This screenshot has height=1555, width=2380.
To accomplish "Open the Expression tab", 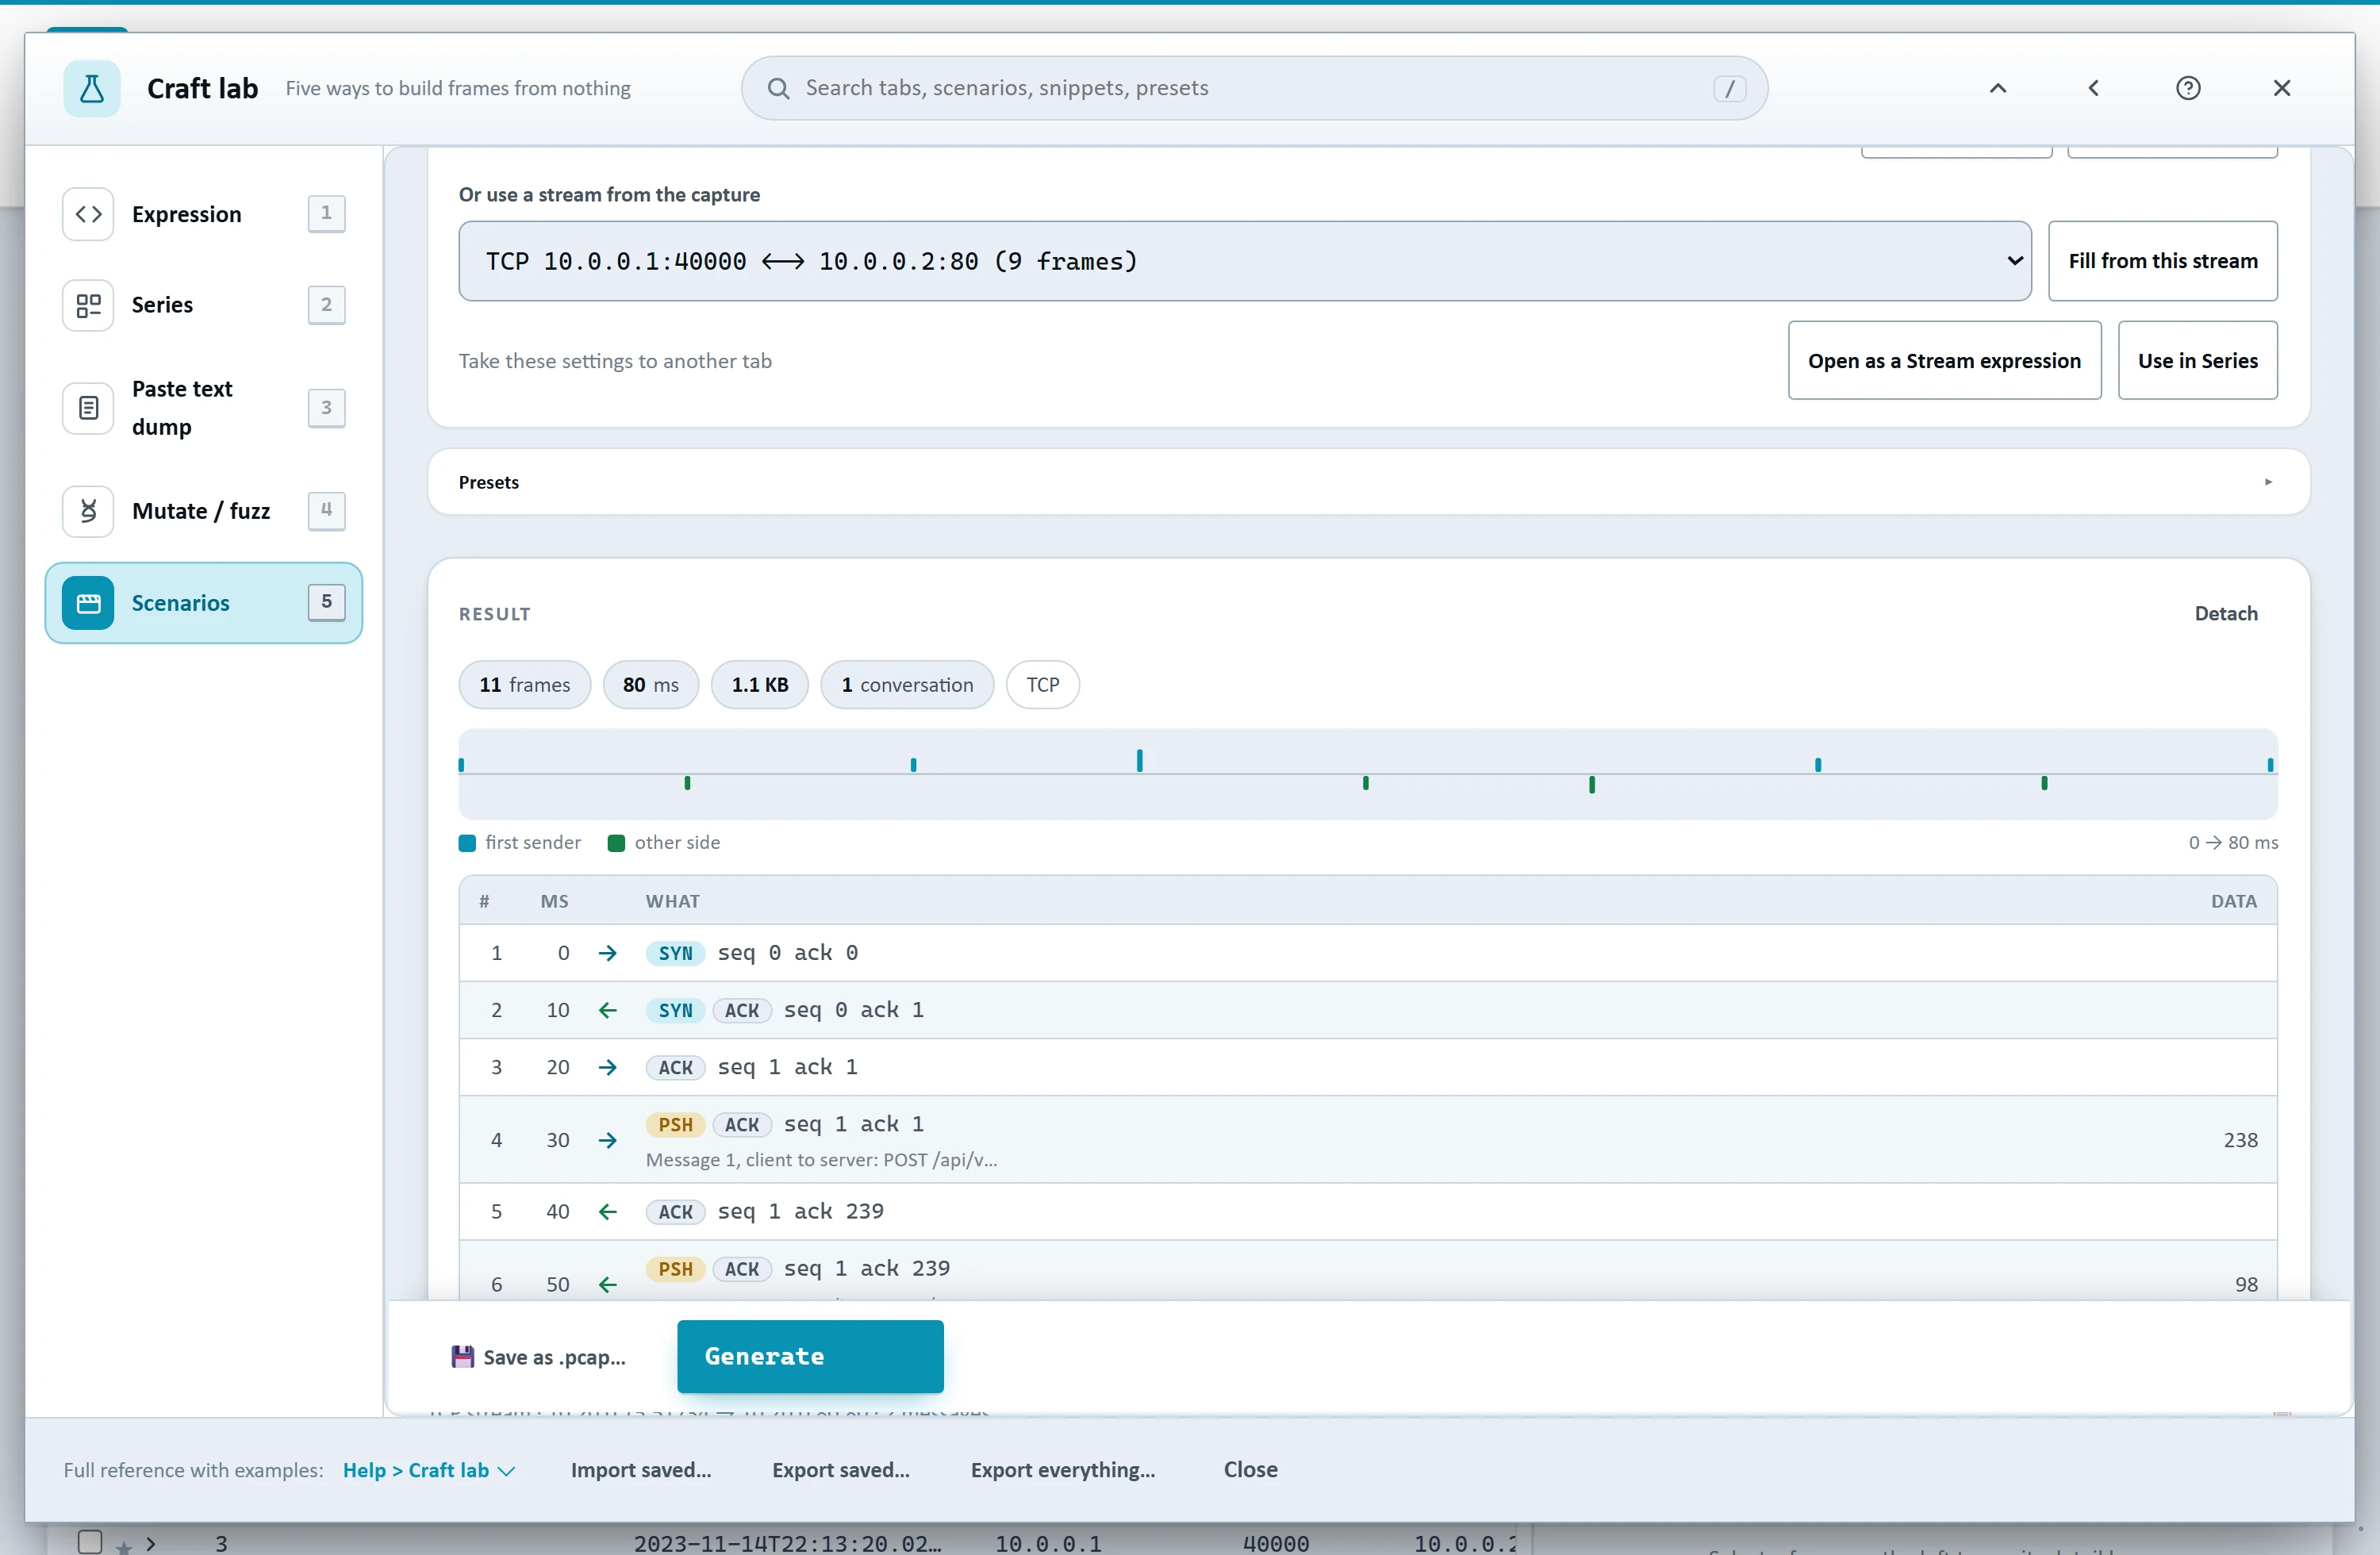I will [x=204, y=214].
